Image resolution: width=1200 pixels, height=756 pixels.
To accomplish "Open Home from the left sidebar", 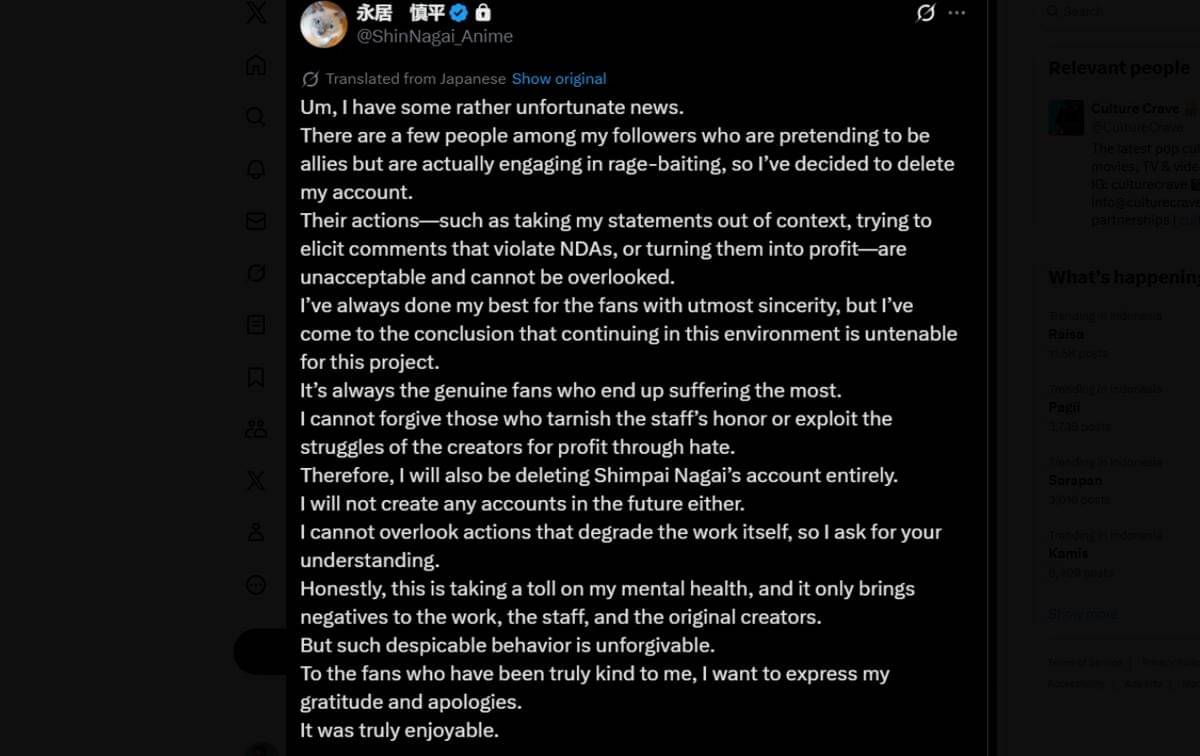I will (256, 65).
